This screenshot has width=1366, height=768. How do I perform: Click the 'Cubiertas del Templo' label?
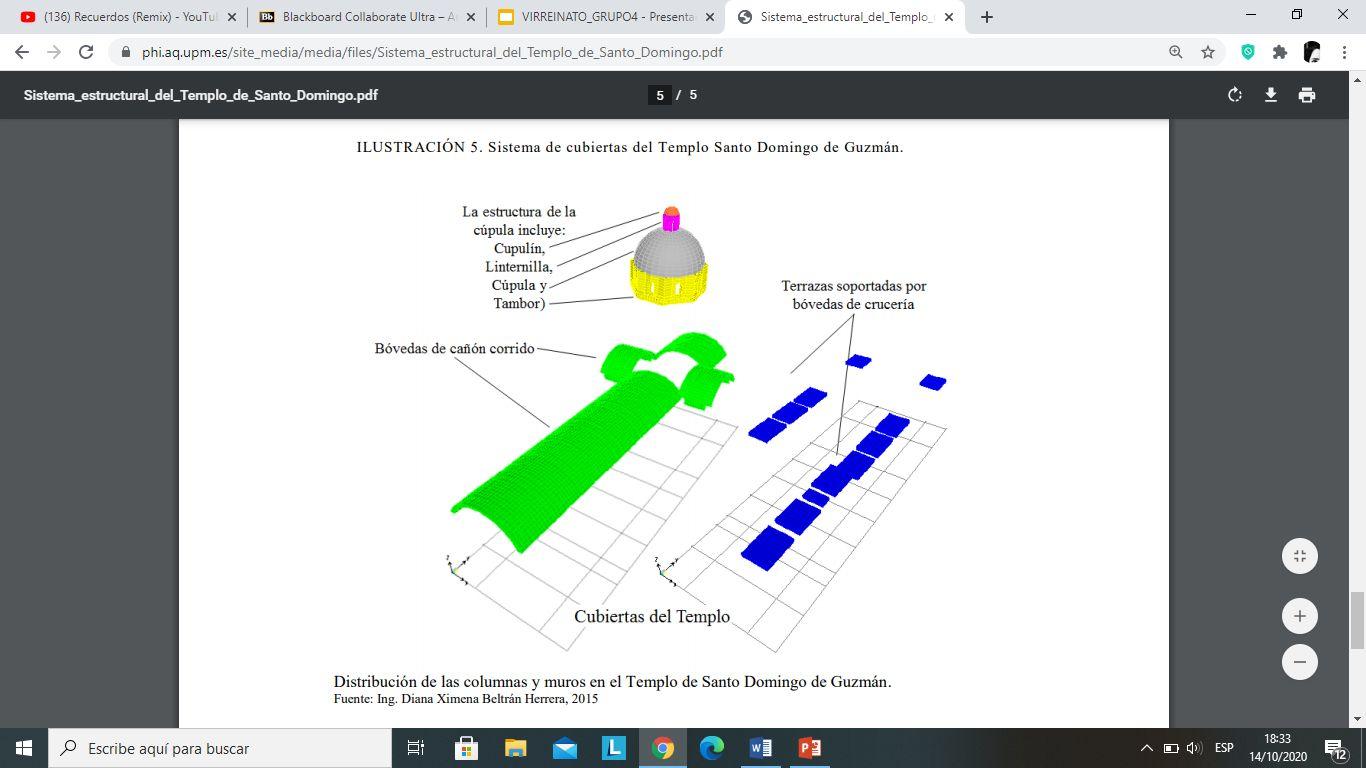click(x=652, y=616)
